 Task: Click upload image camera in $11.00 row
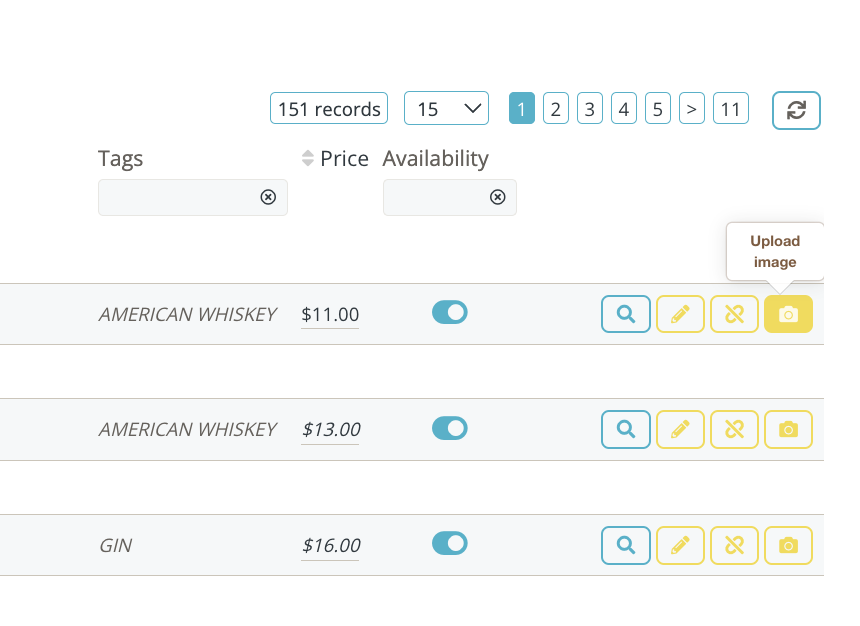(788, 314)
